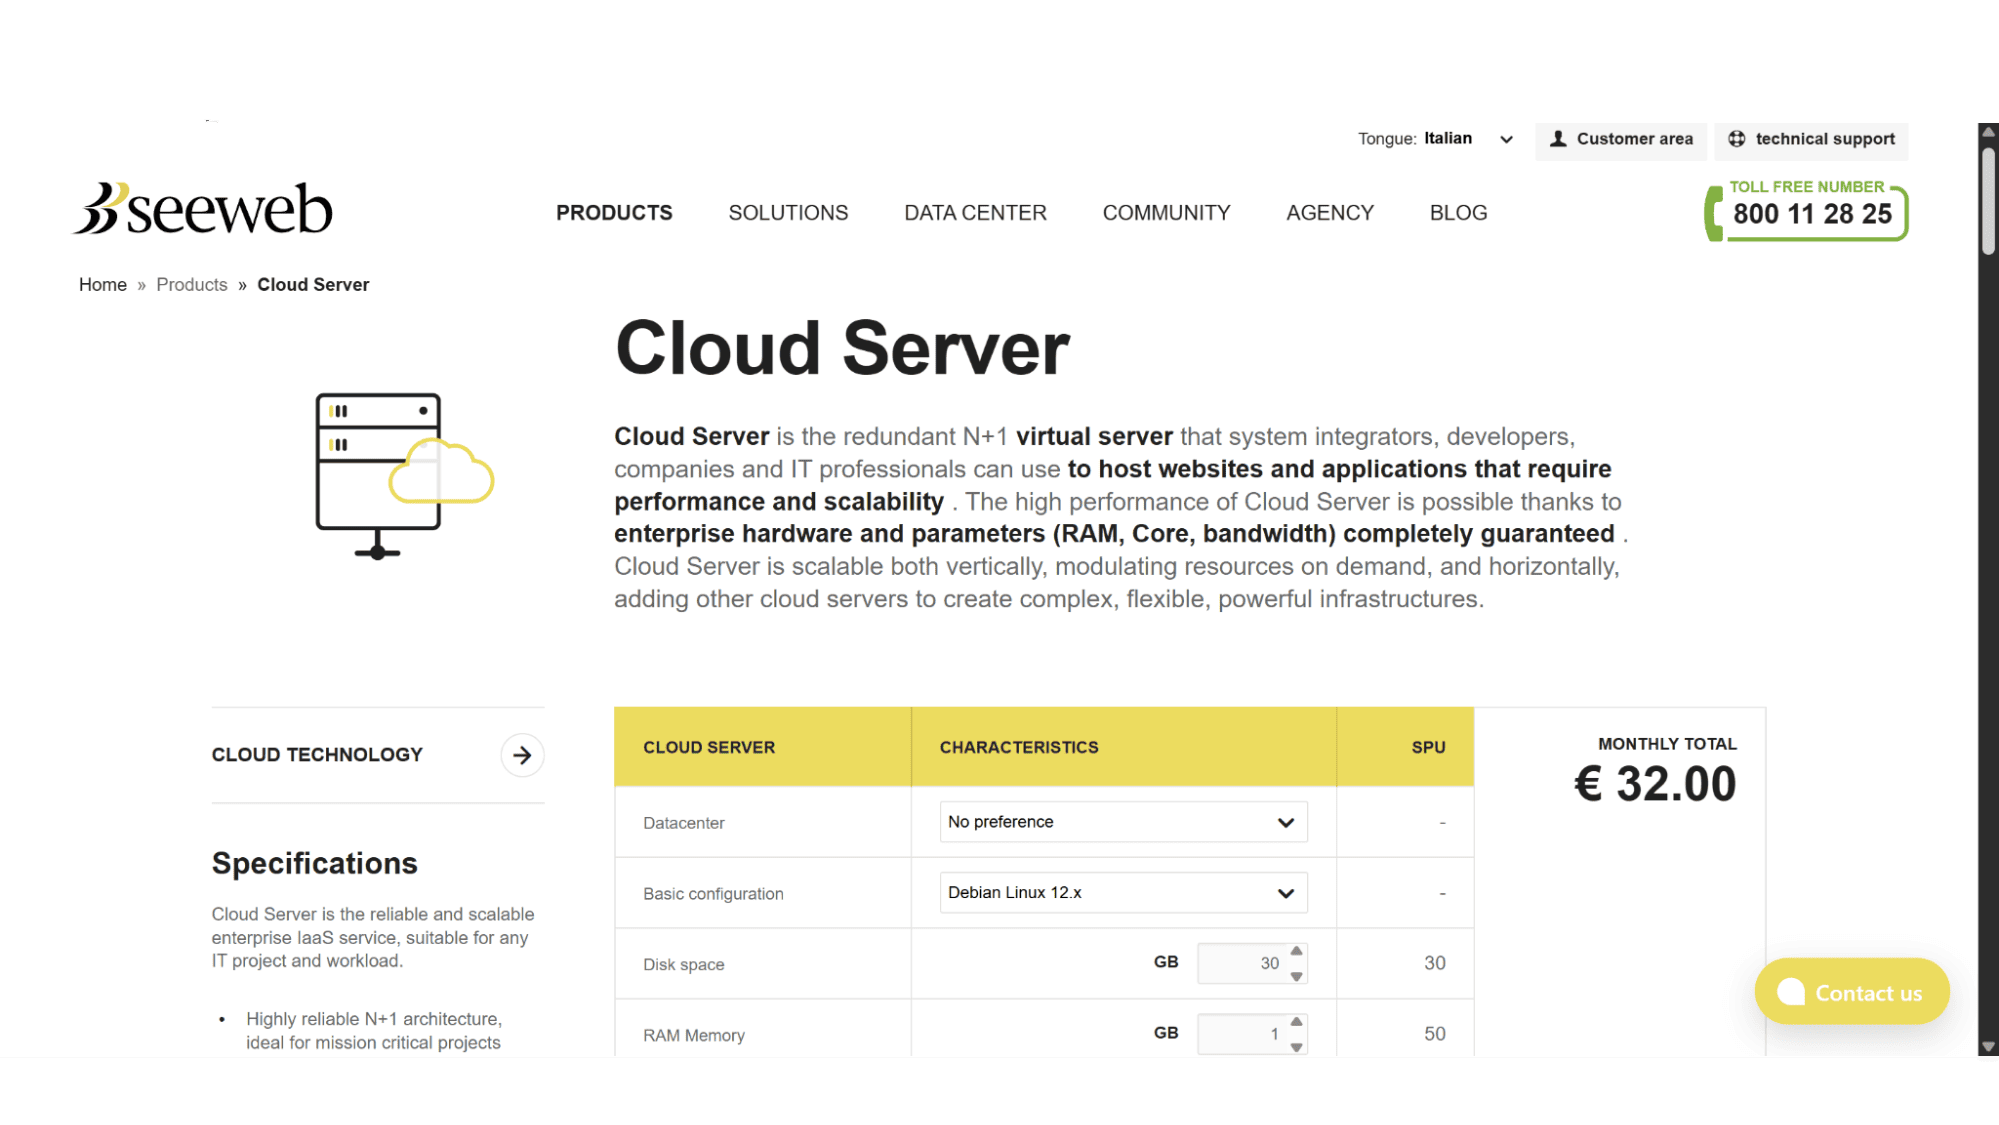Viewport: 1999px width, 1125px height.
Task: Click the CHARACTERISTICS column header
Action: click(x=1018, y=747)
